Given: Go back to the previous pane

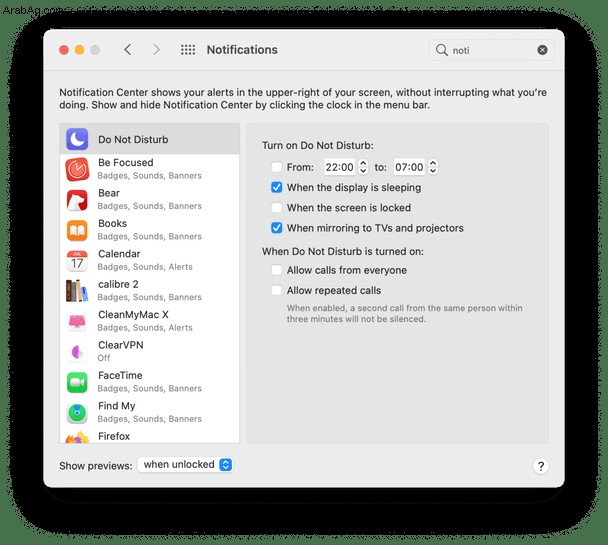Looking at the screenshot, I should (x=128, y=50).
